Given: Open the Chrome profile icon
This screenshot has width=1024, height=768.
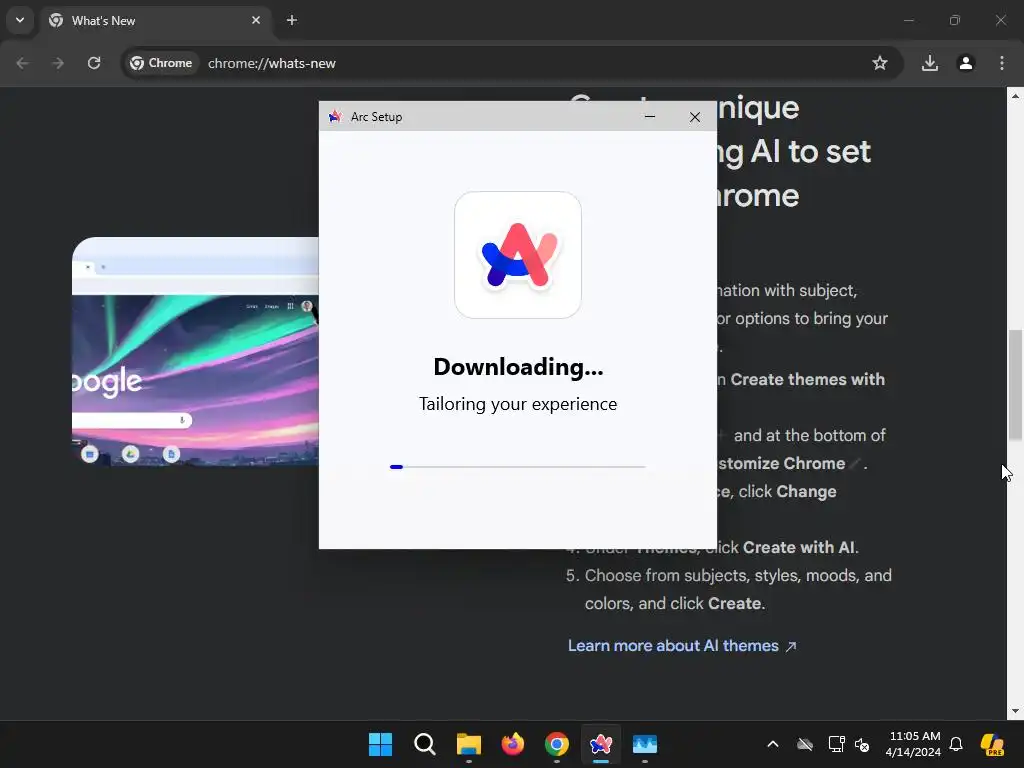Looking at the screenshot, I should click(x=966, y=63).
